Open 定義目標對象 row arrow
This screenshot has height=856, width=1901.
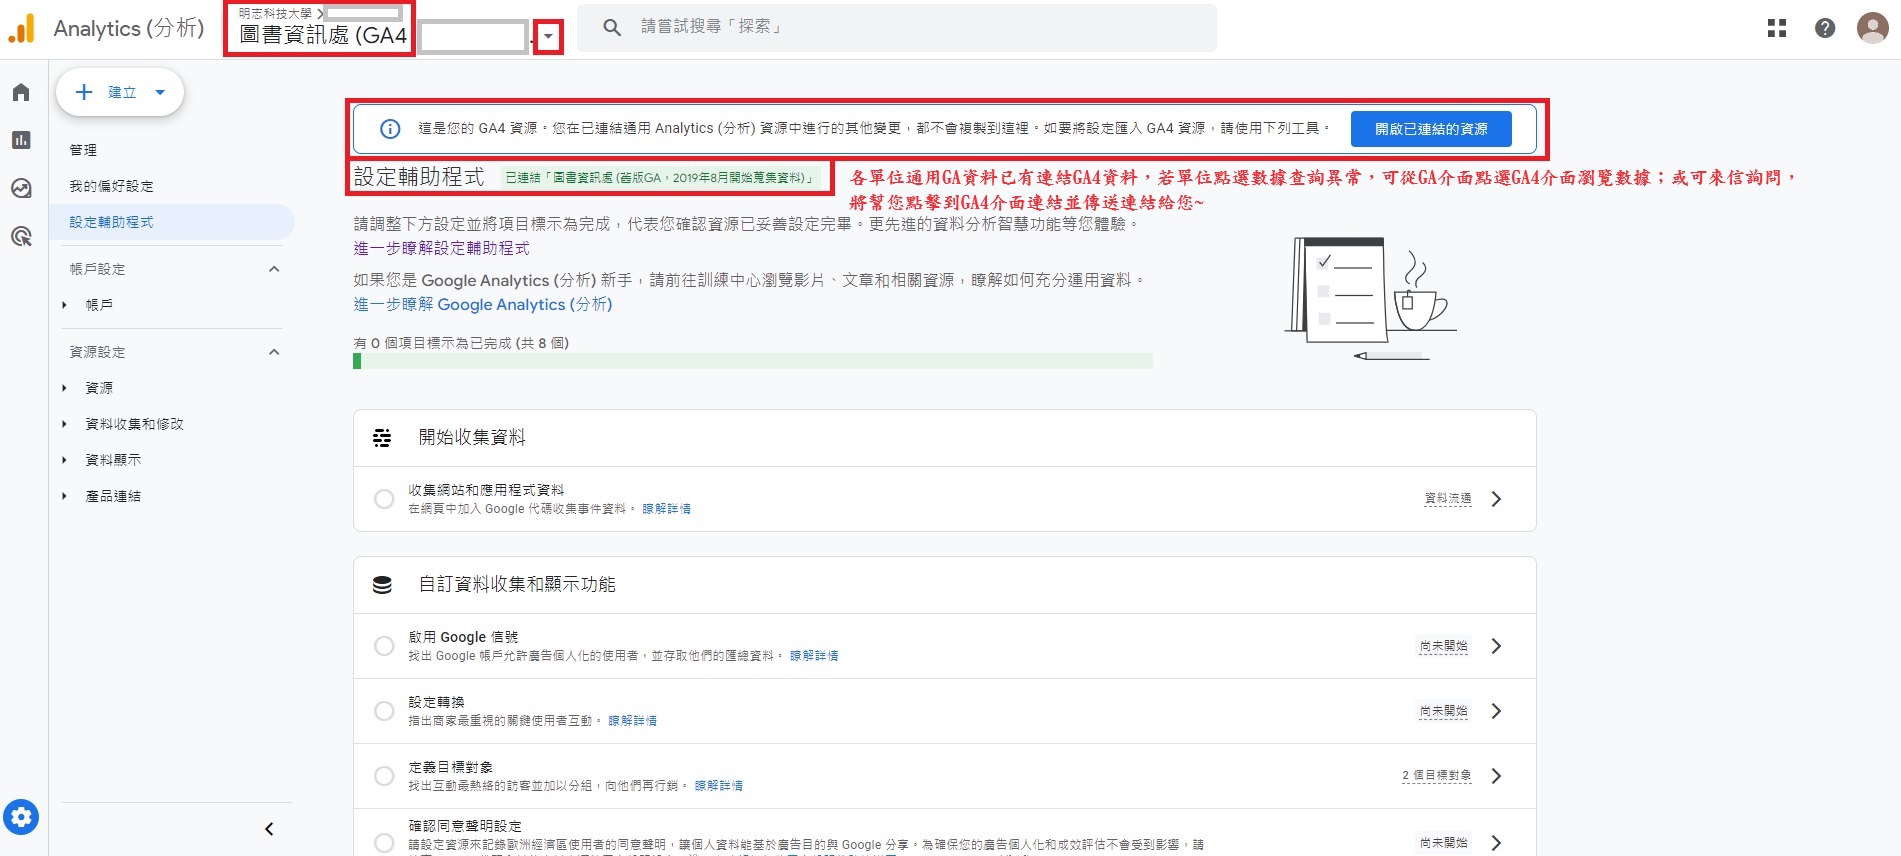pos(1496,776)
